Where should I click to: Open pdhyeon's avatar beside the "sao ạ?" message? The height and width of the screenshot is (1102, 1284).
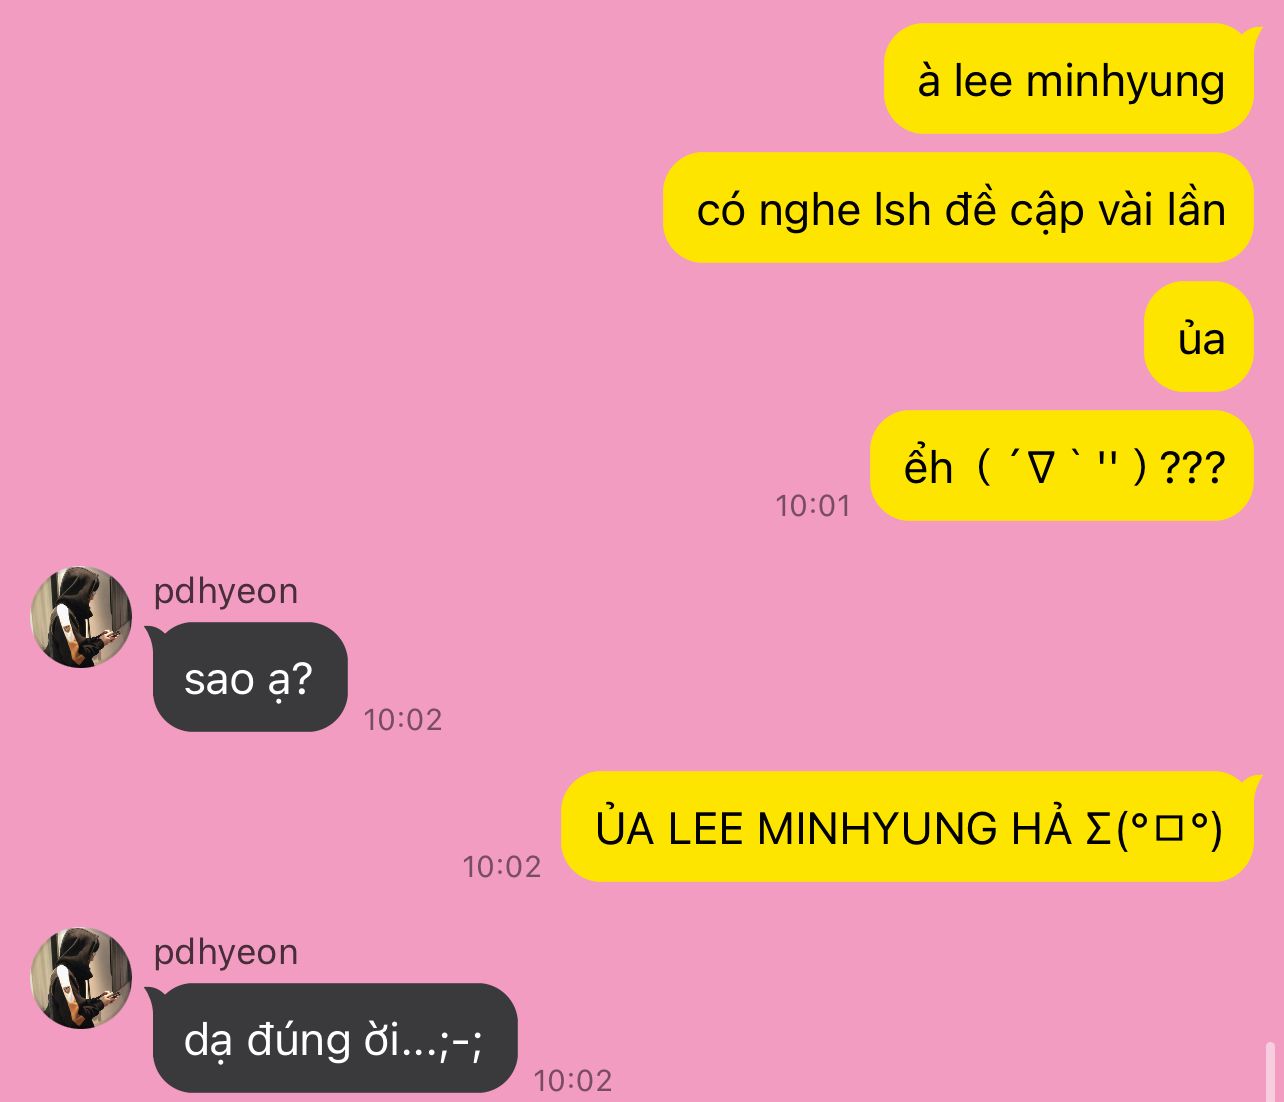[x=81, y=617]
